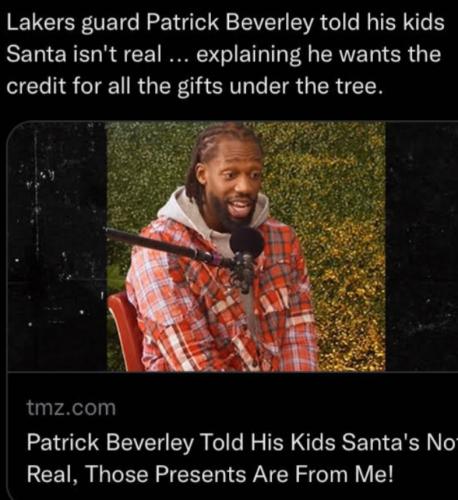Click the card footer area beside tmz.com

(287, 408)
